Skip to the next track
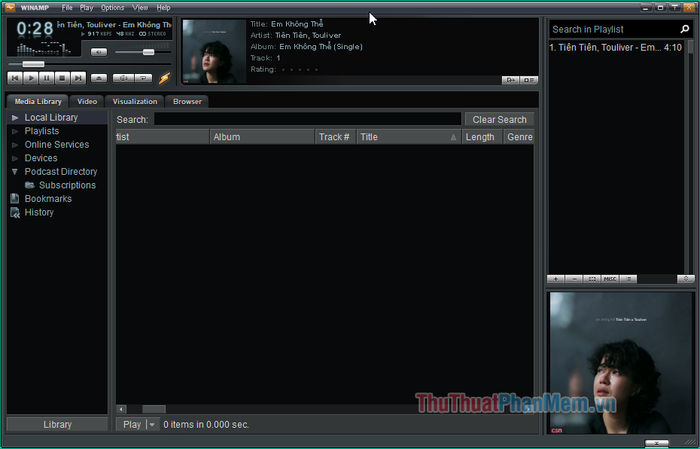The width and height of the screenshot is (700, 449). pyautogui.click(x=78, y=78)
